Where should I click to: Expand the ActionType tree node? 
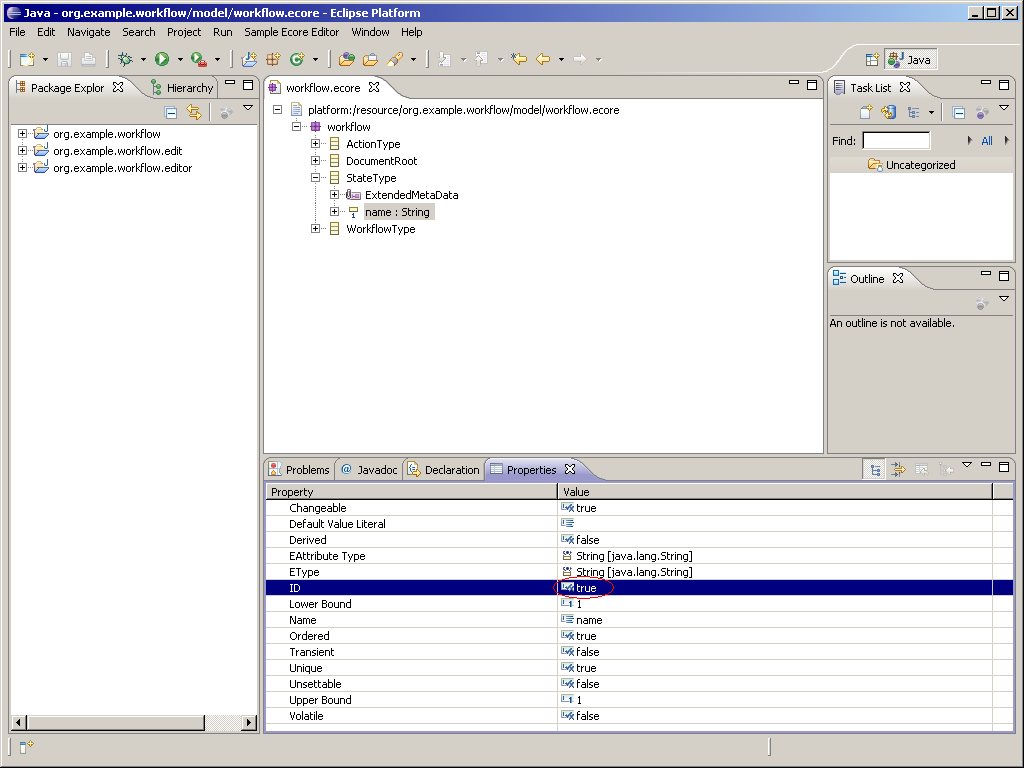[x=316, y=144]
